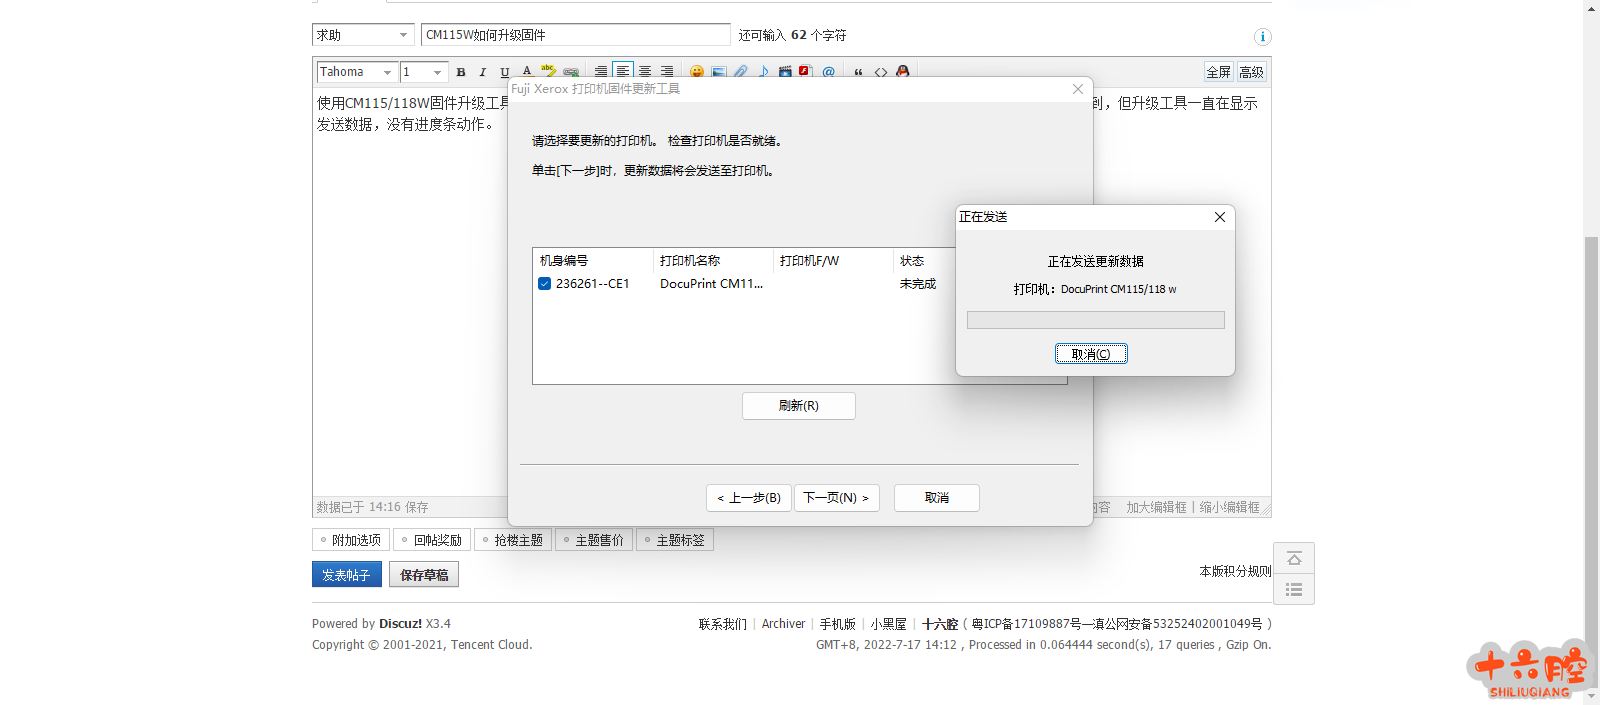
Task: Expand 附加选项 section
Action: (351, 540)
